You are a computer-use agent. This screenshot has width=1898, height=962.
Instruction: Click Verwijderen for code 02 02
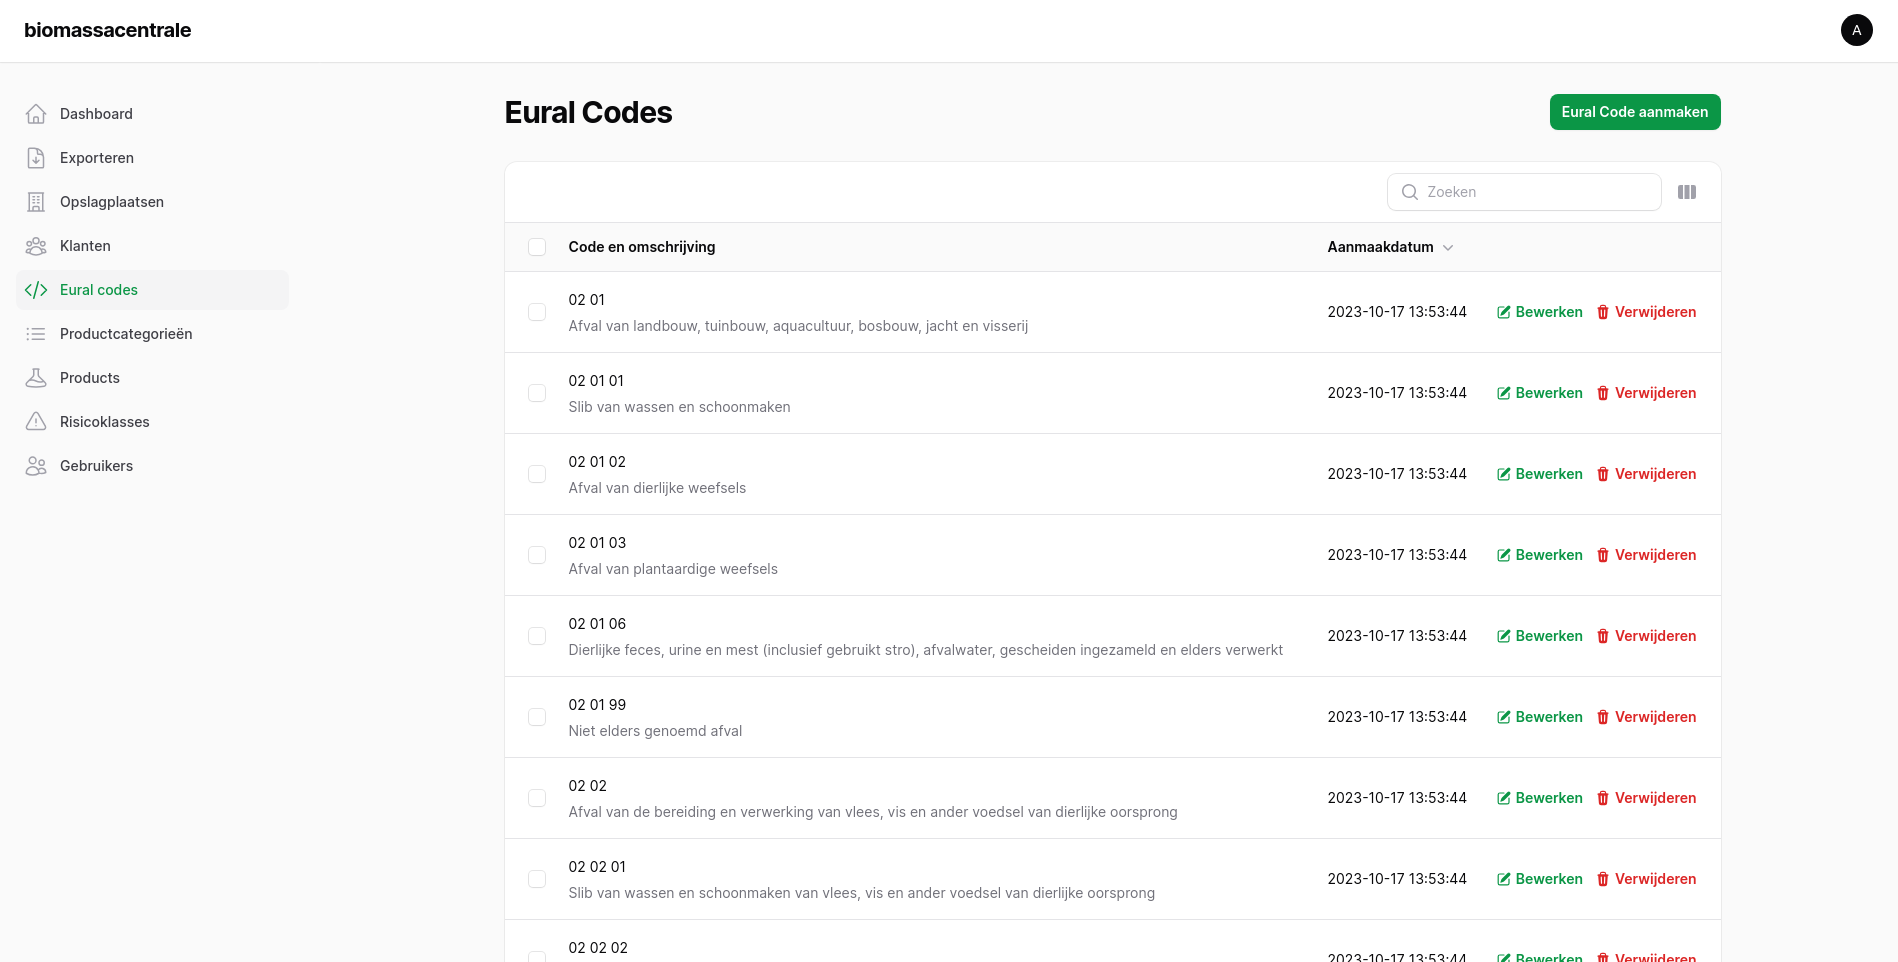(x=1646, y=798)
